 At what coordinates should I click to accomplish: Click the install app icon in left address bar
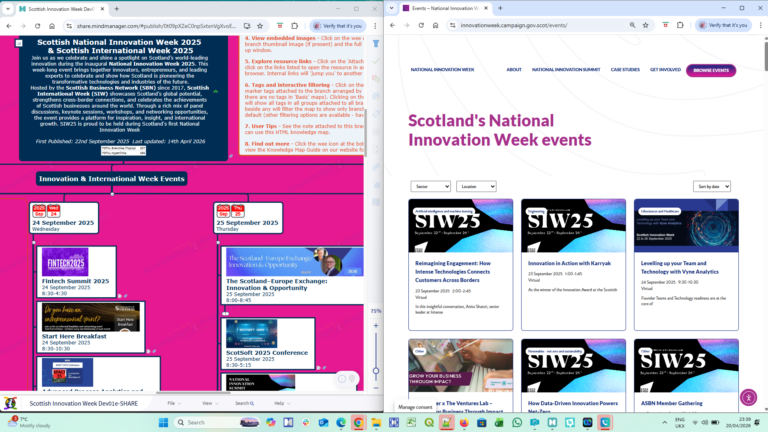247,26
